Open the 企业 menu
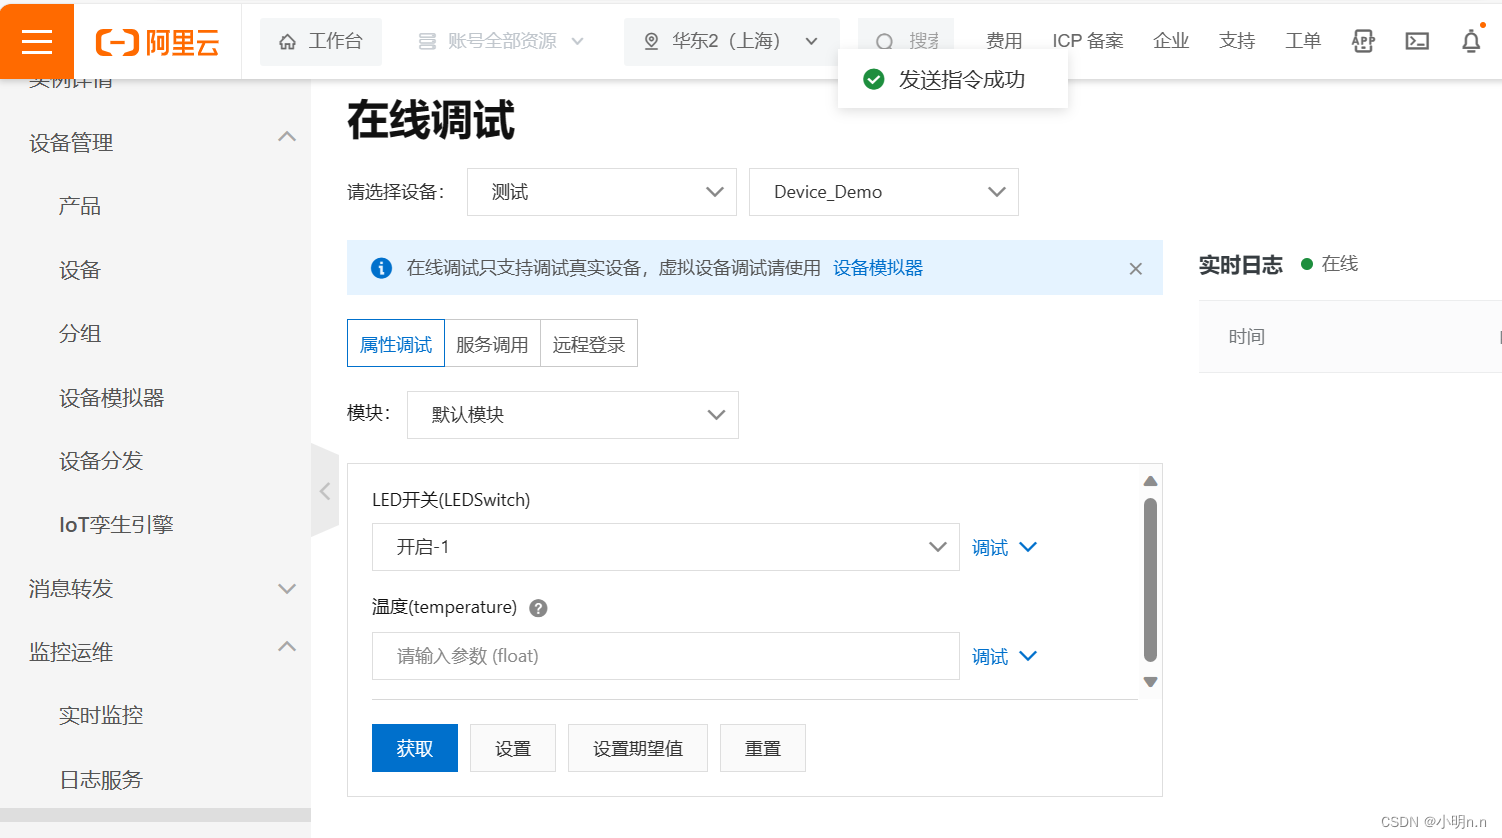The width and height of the screenshot is (1502, 838). tap(1171, 41)
